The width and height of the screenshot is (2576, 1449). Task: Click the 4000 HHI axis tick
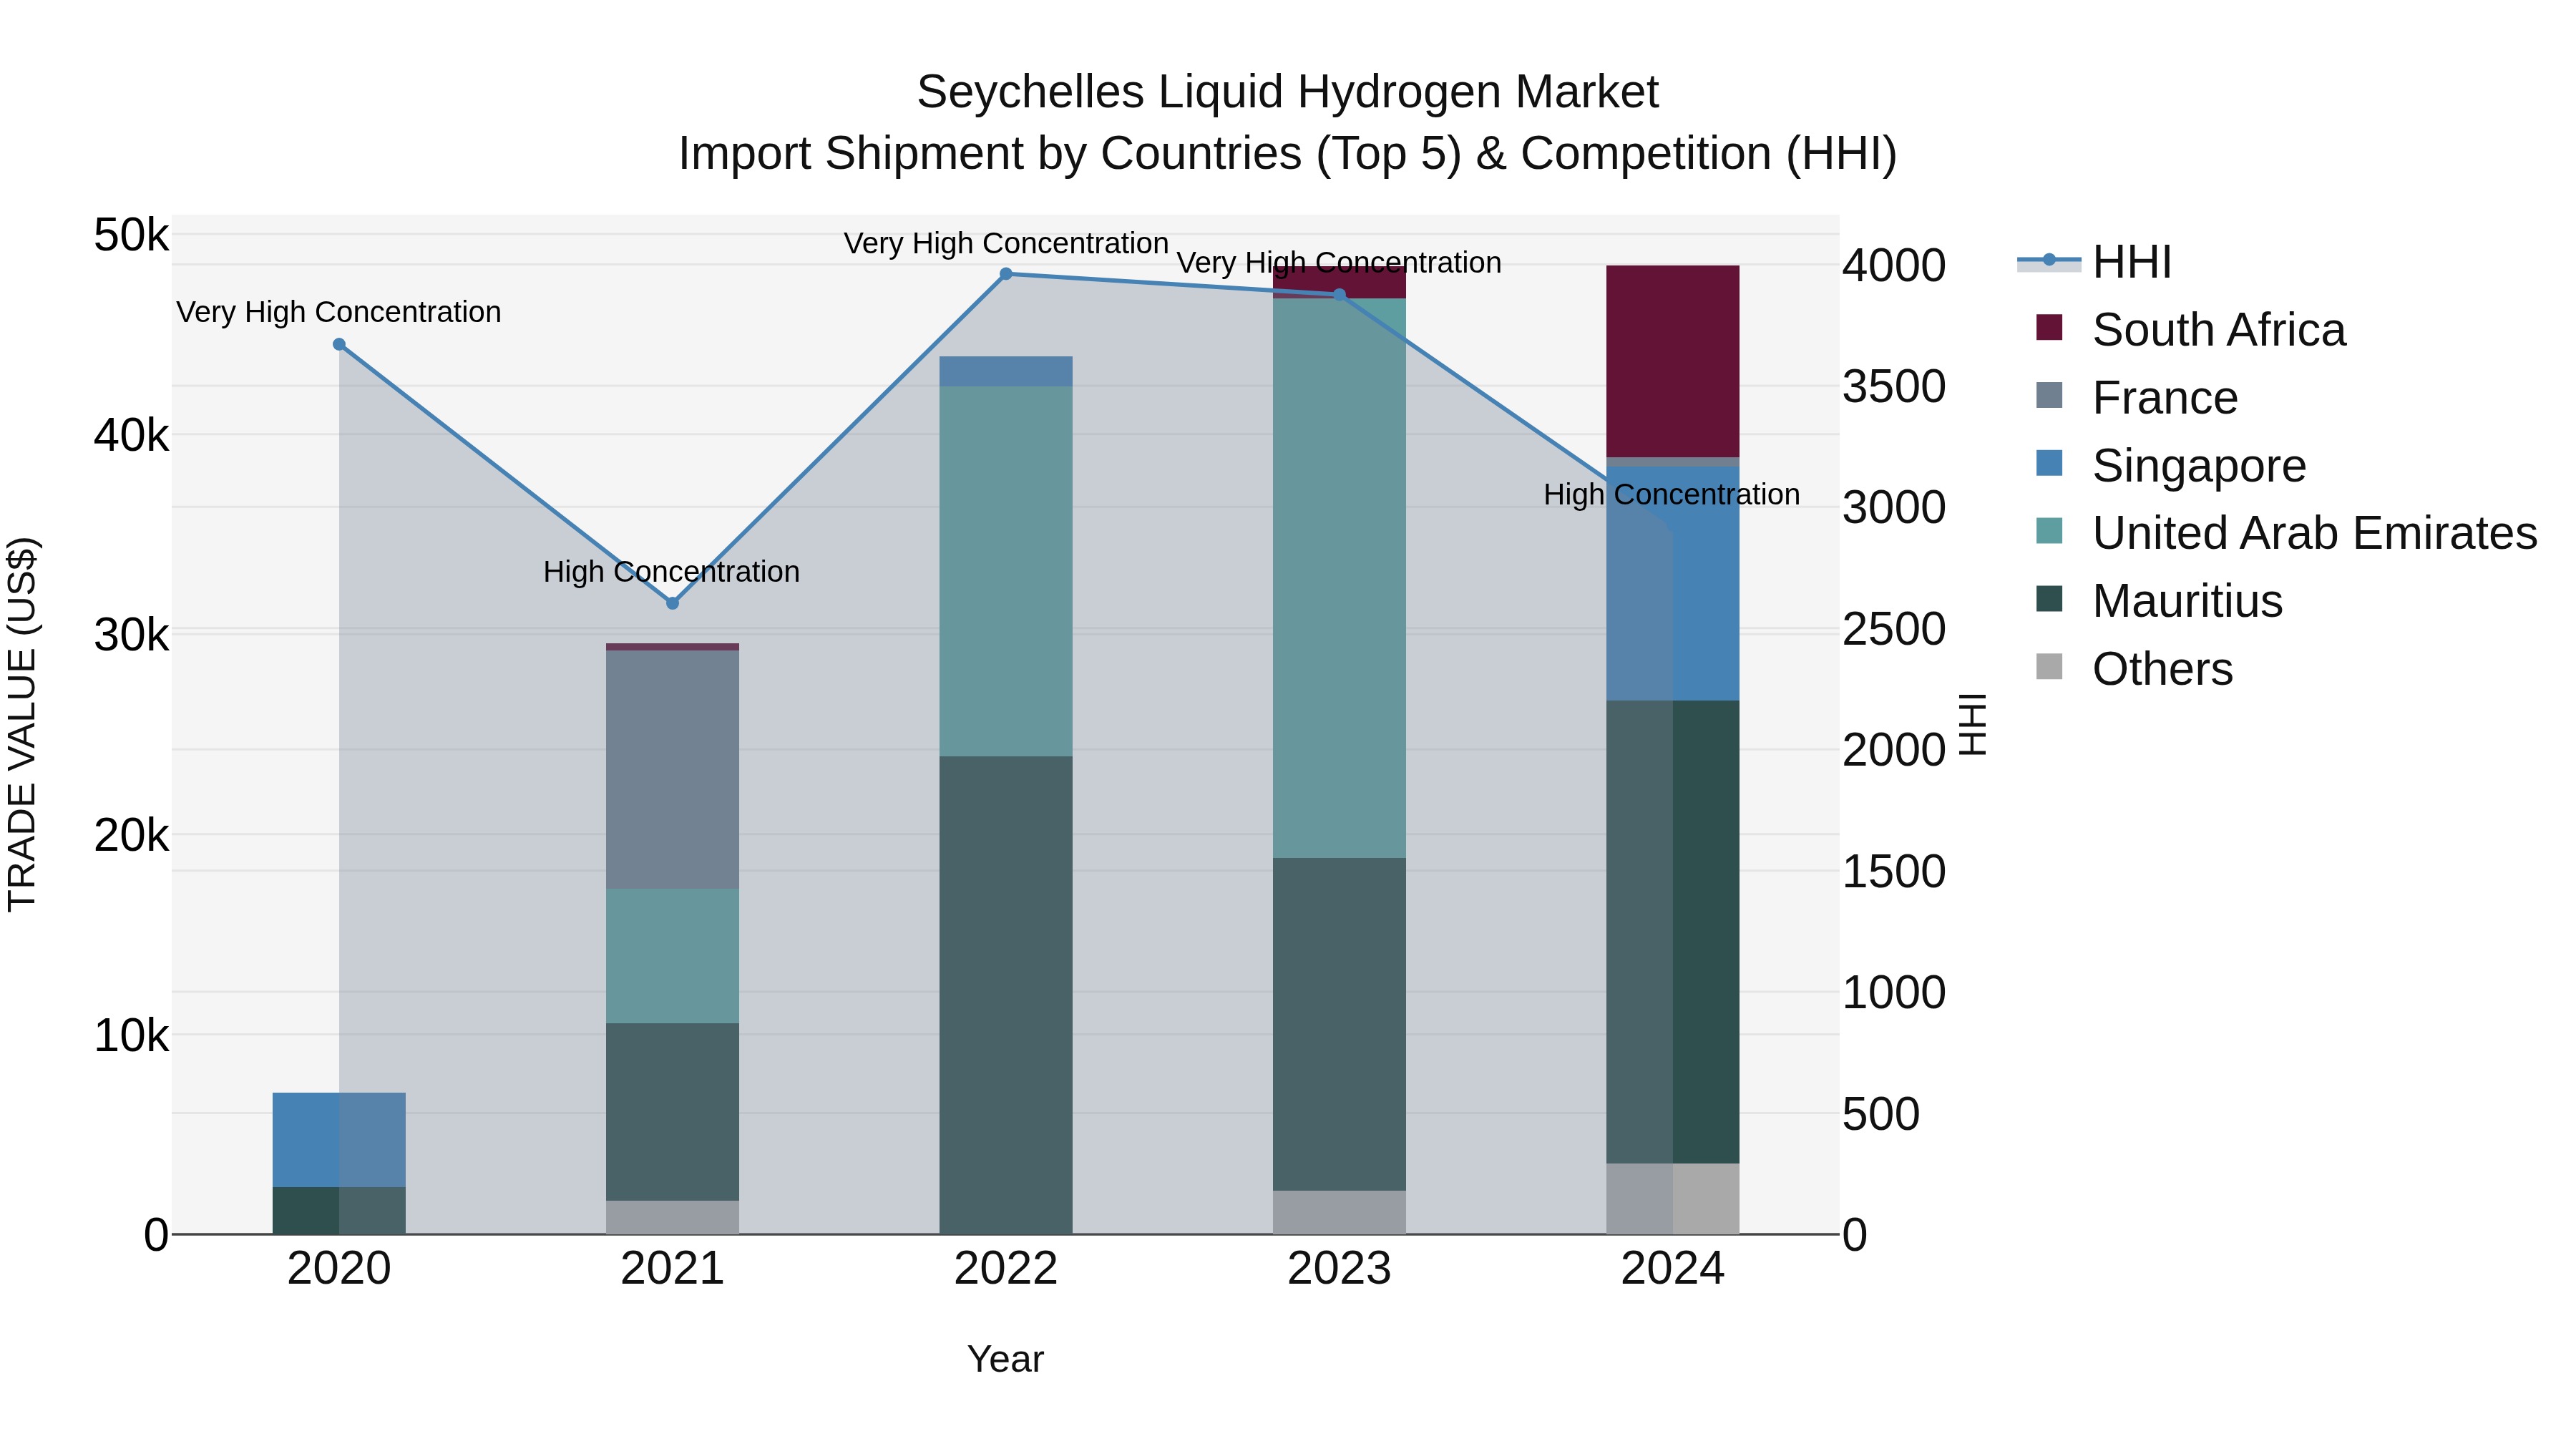point(1894,266)
